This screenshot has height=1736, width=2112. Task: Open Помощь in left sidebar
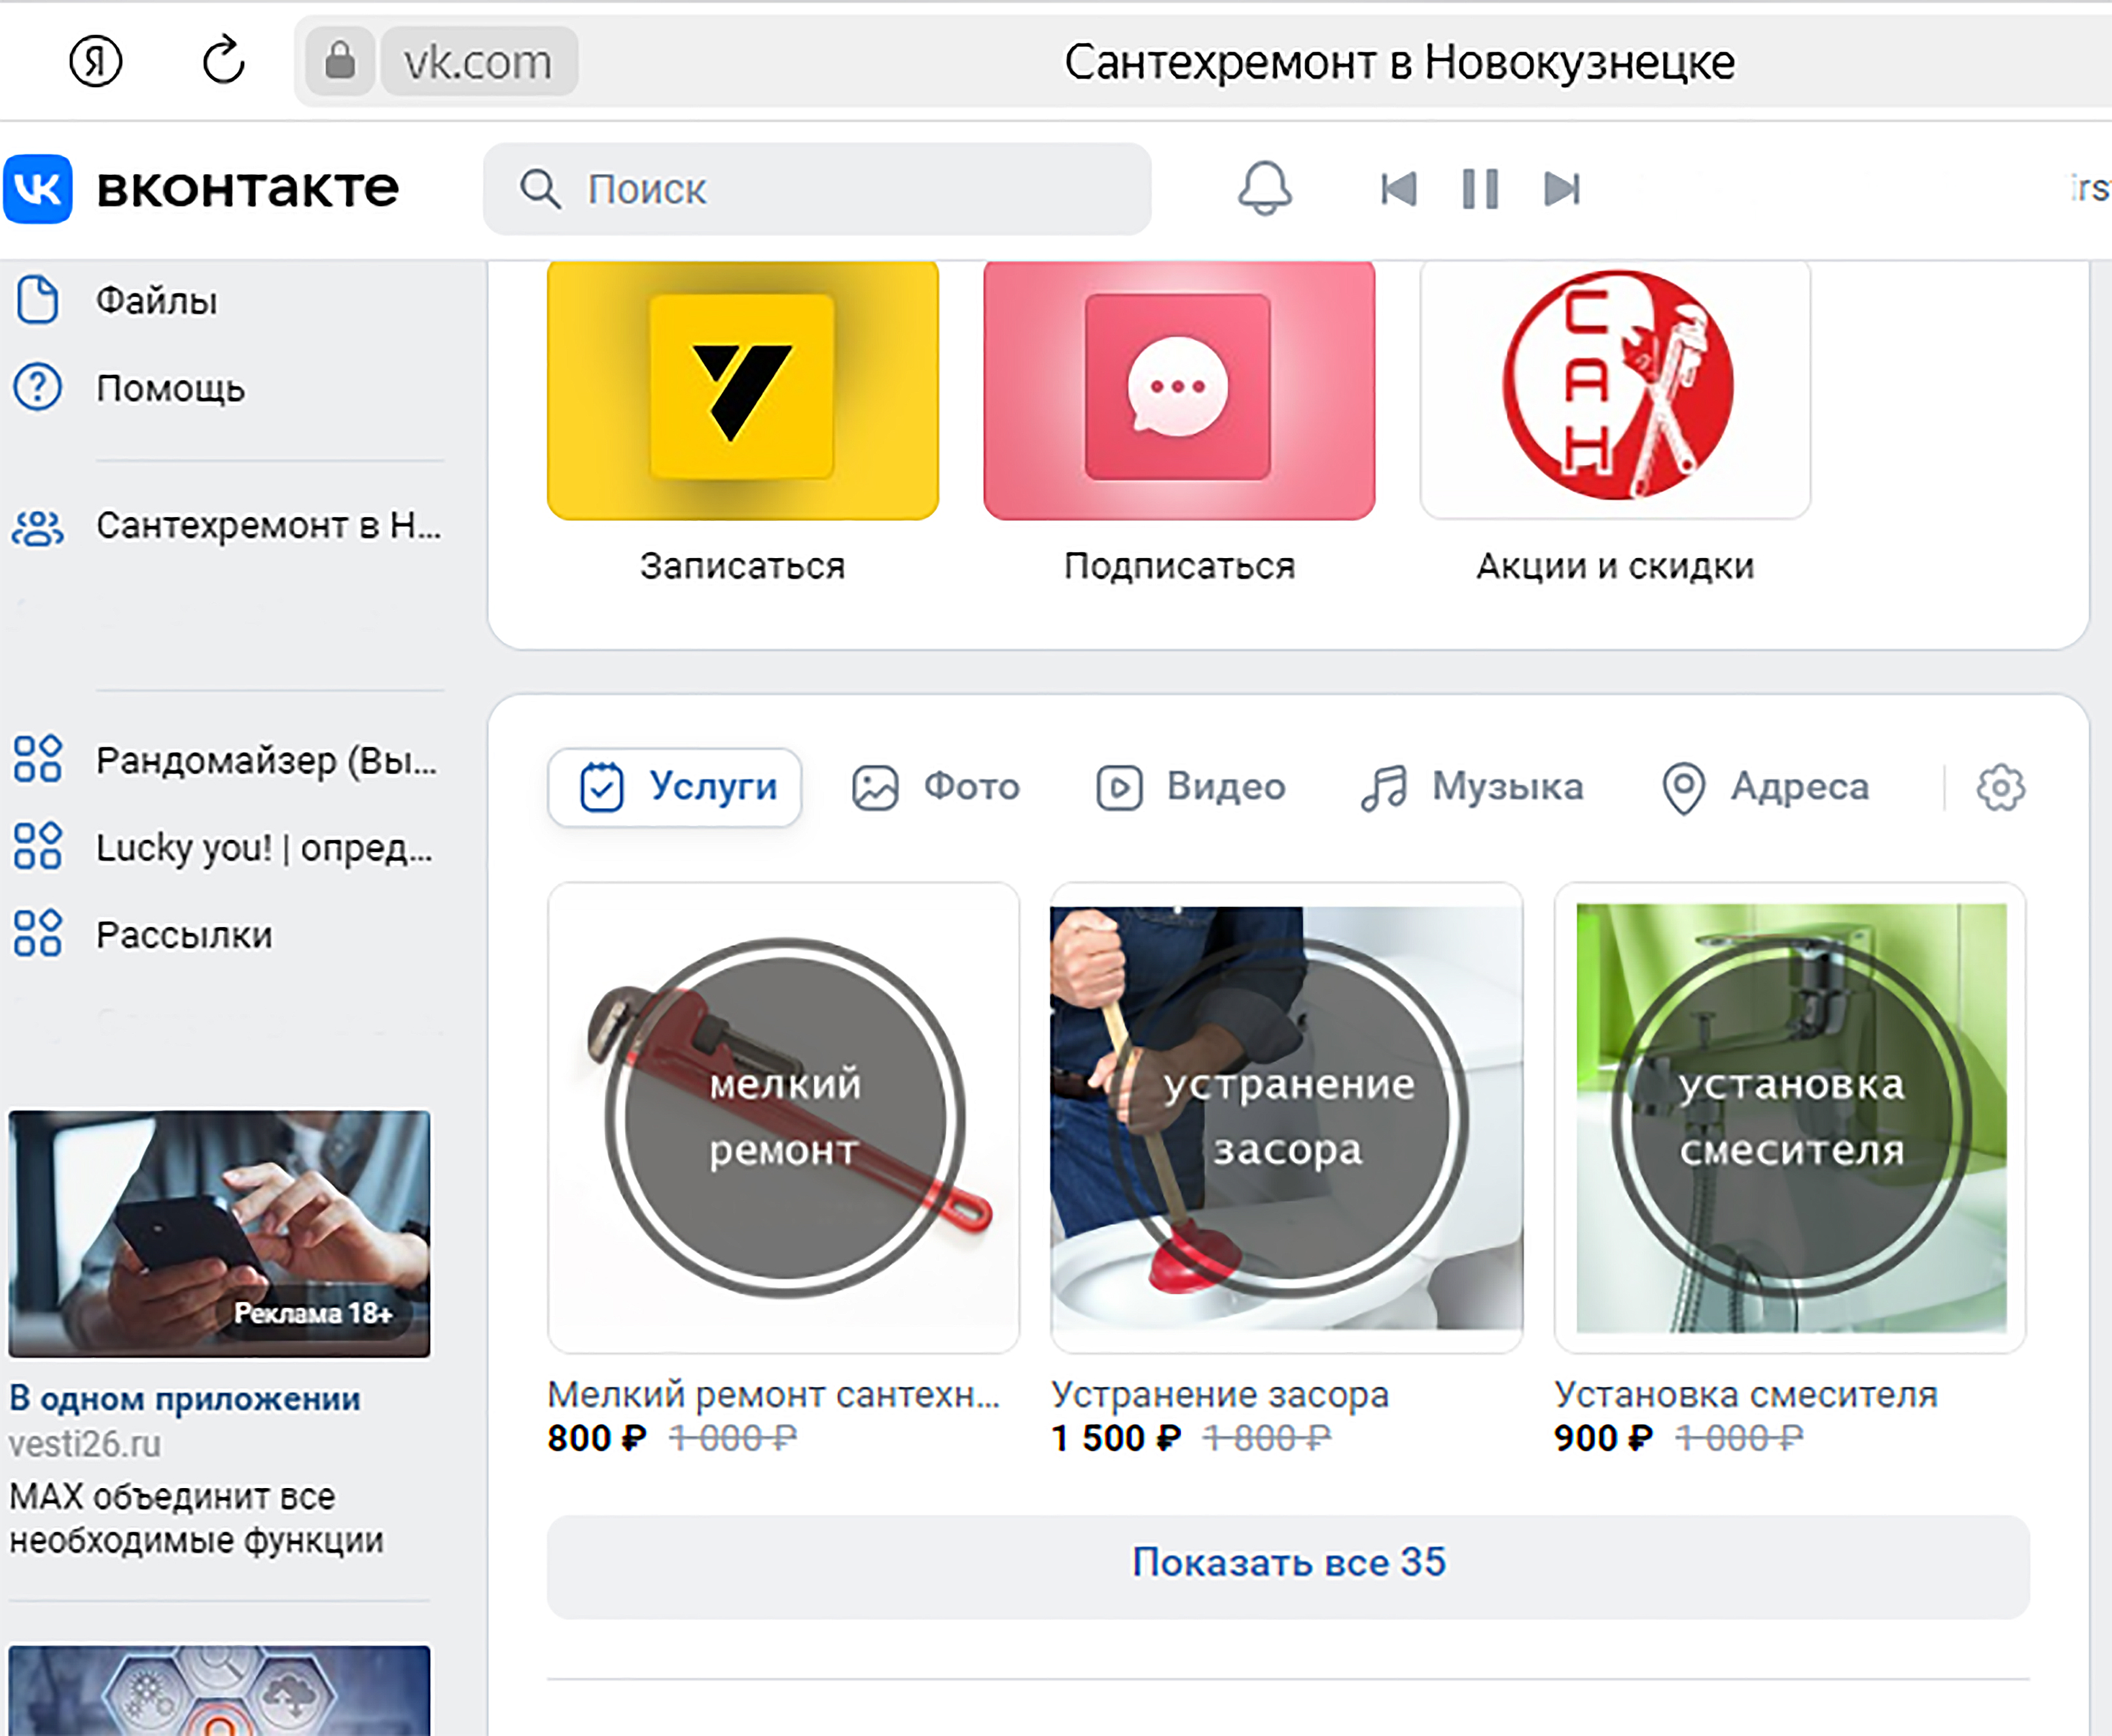pos(170,388)
